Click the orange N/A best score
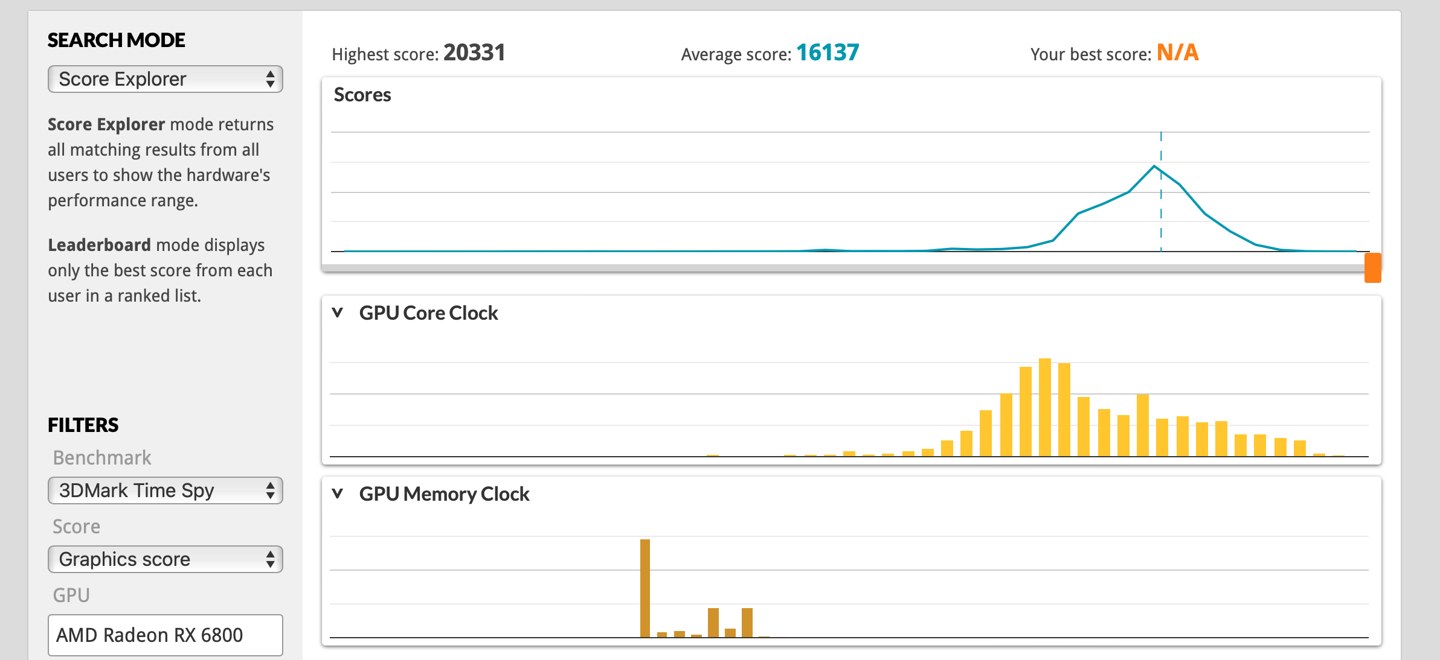This screenshot has height=660, width=1440. [x=1177, y=53]
